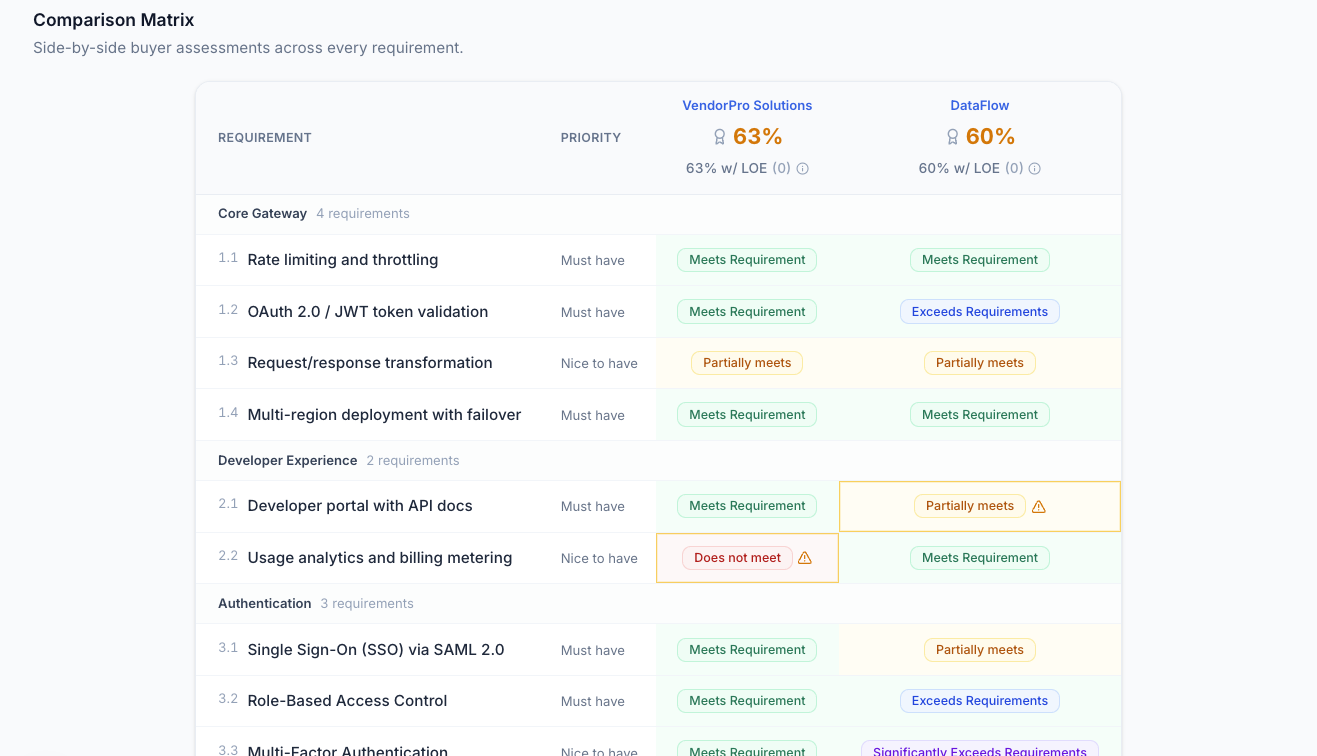Screen dimensions: 1317x756
Task: Click the '63% w/ LOE' text
Action: click(x=726, y=169)
